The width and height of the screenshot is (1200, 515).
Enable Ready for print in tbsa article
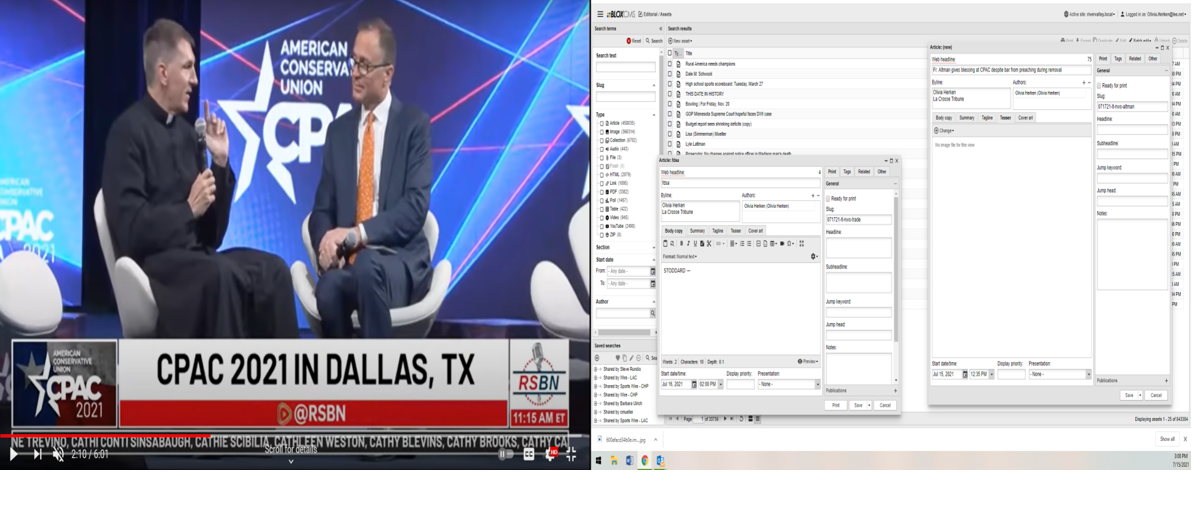pyautogui.click(x=828, y=198)
